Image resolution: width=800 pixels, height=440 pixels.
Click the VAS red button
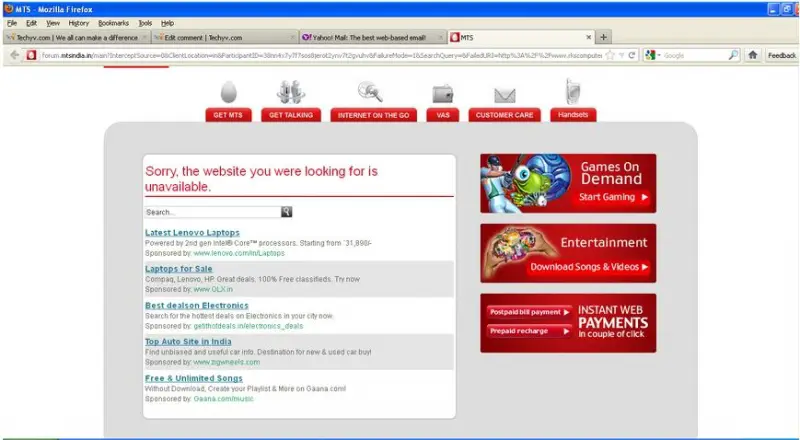click(x=443, y=115)
